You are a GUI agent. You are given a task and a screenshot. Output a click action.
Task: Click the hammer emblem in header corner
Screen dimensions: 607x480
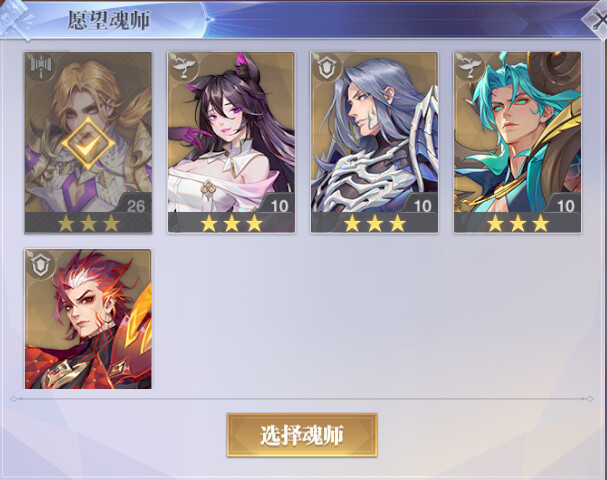pos(15,19)
